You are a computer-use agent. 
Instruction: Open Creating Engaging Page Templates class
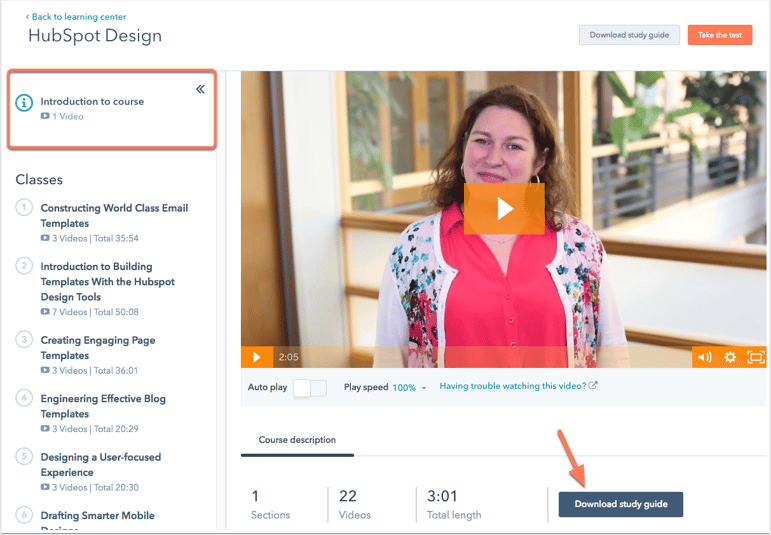pyautogui.click(x=98, y=348)
